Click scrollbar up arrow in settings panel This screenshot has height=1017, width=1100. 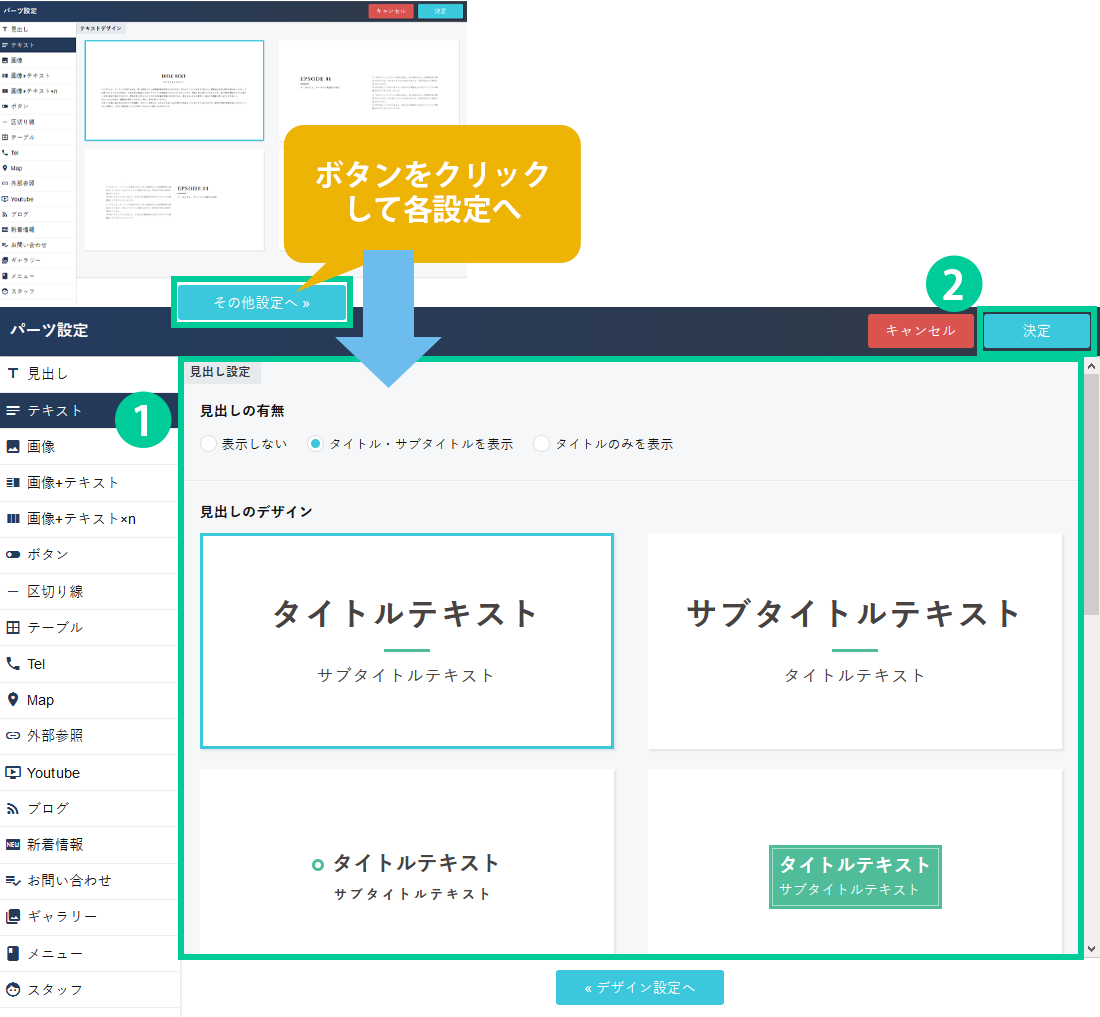pyautogui.click(x=1091, y=367)
